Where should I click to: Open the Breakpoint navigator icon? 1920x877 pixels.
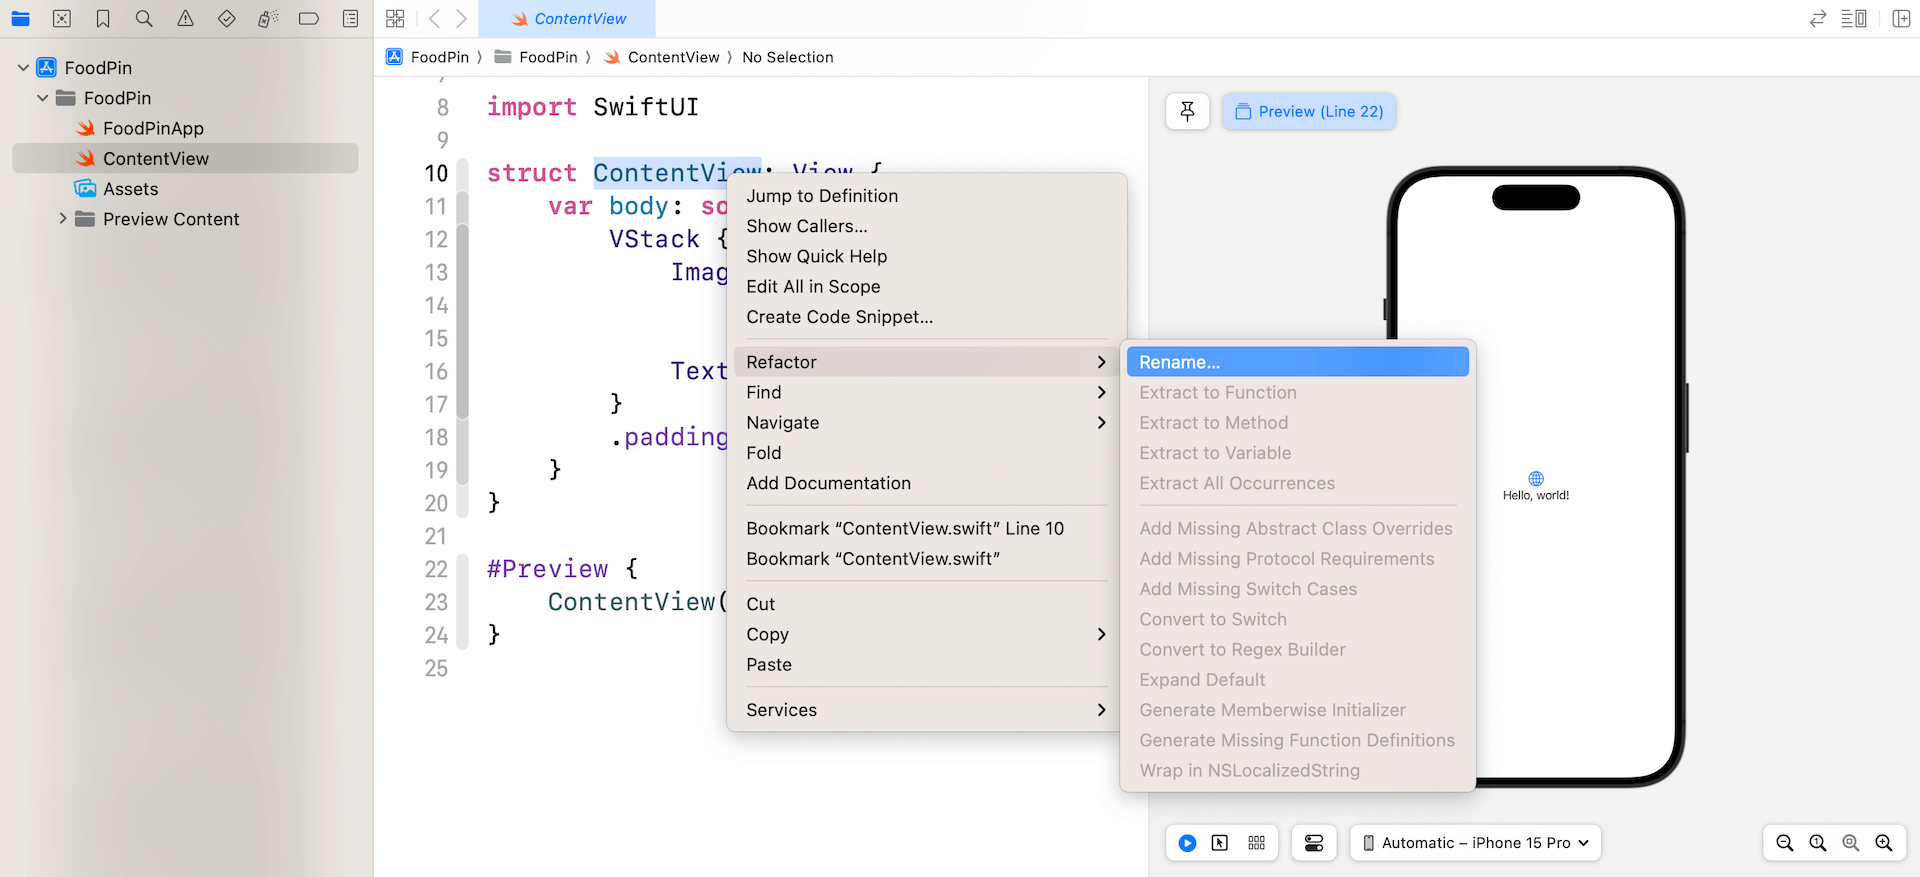(x=309, y=18)
